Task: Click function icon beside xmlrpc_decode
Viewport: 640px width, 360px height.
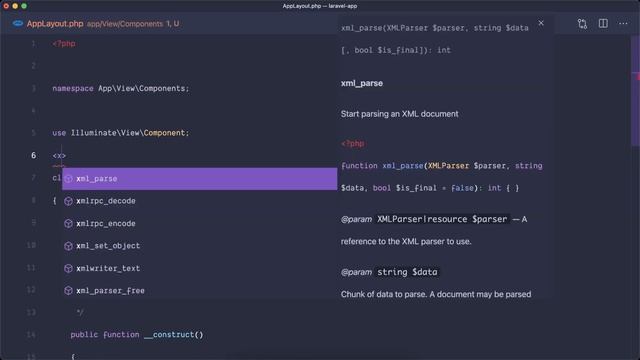Action: pyautogui.click(x=69, y=201)
